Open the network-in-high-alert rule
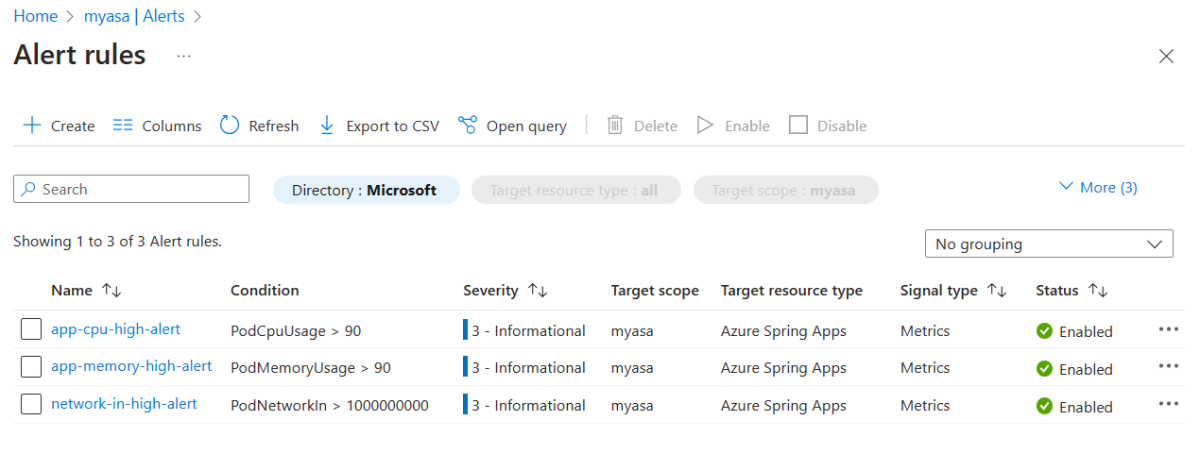 [x=124, y=403]
